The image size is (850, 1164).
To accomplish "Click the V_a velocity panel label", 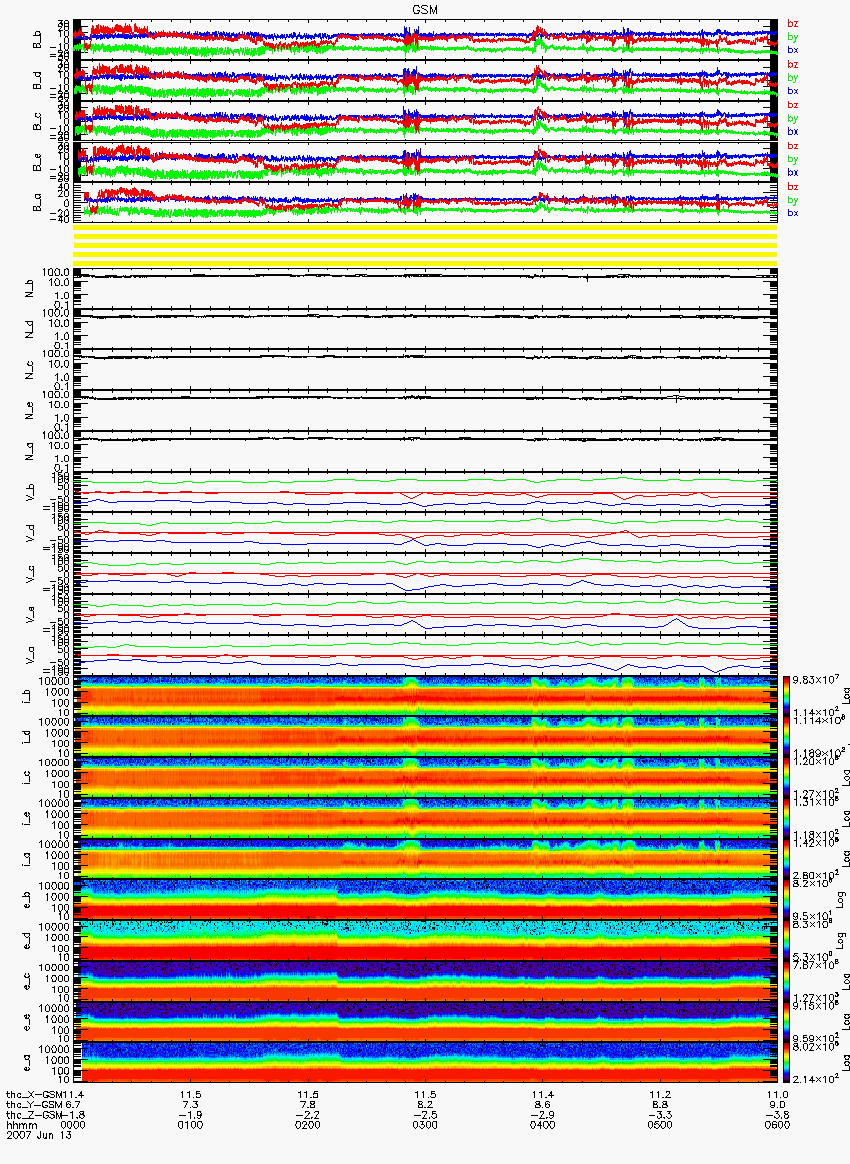I will click(x=30, y=655).
